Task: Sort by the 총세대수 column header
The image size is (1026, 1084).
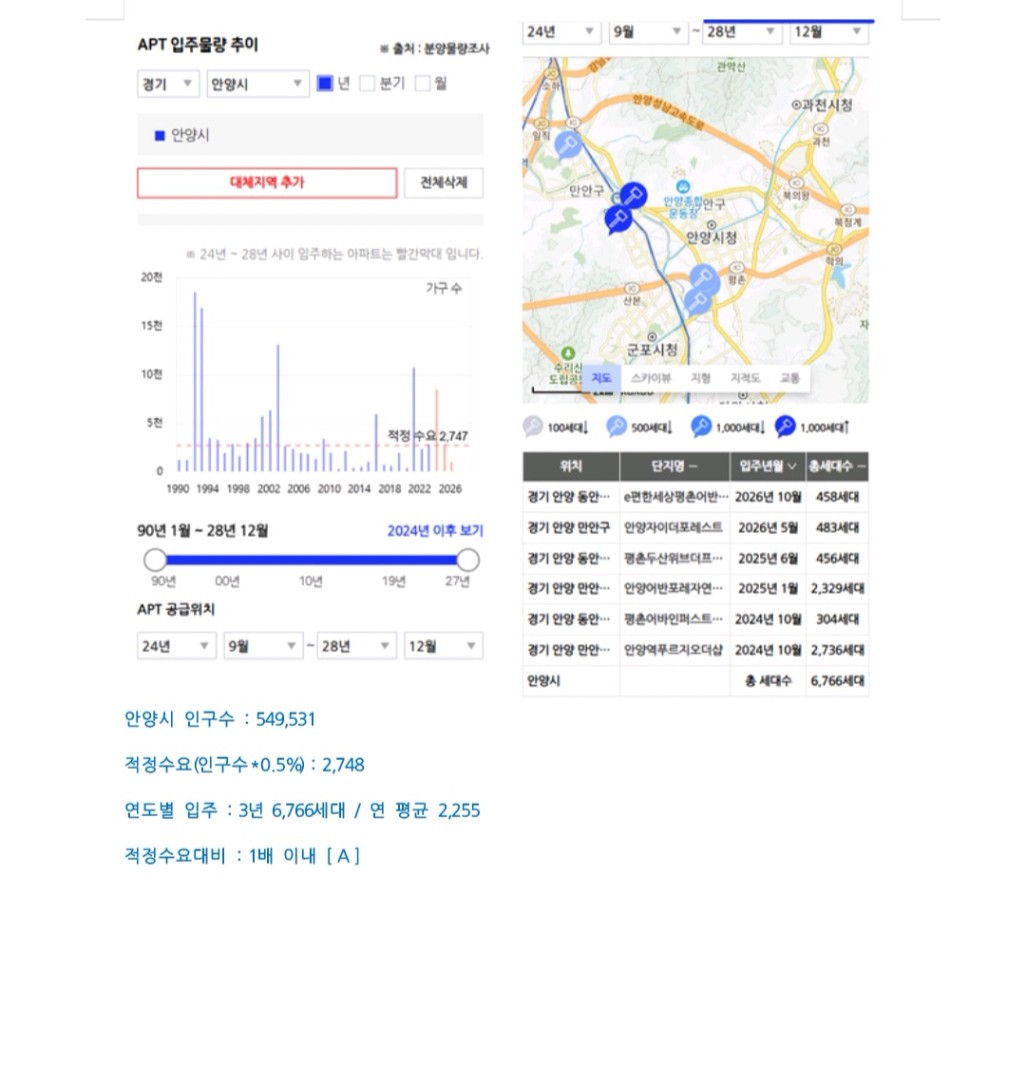Action: click(837, 467)
